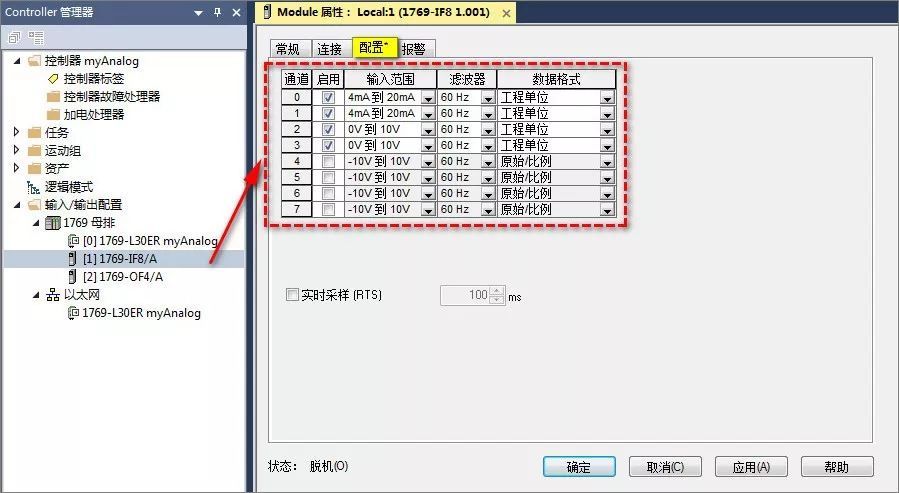
Task: Expand the 任务 tree node
Action: pyautogui.click(x=16, y=132)
